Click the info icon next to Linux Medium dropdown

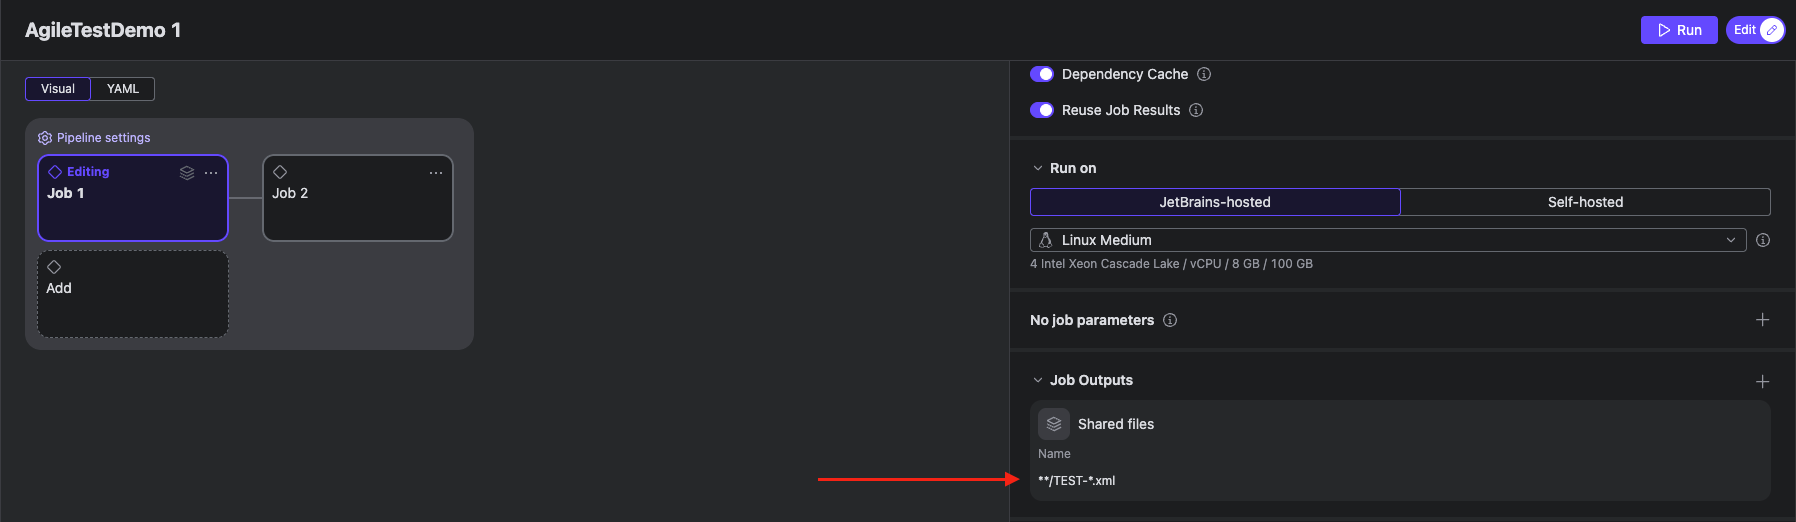tap(1763, 240)
